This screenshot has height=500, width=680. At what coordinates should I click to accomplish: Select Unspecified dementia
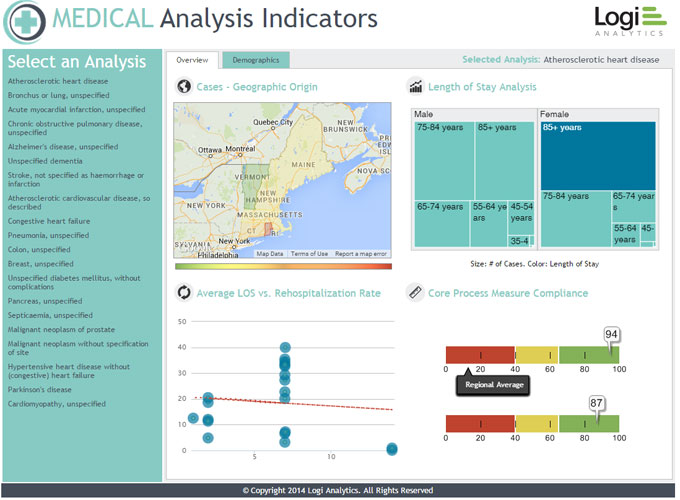tap(45, 161)
